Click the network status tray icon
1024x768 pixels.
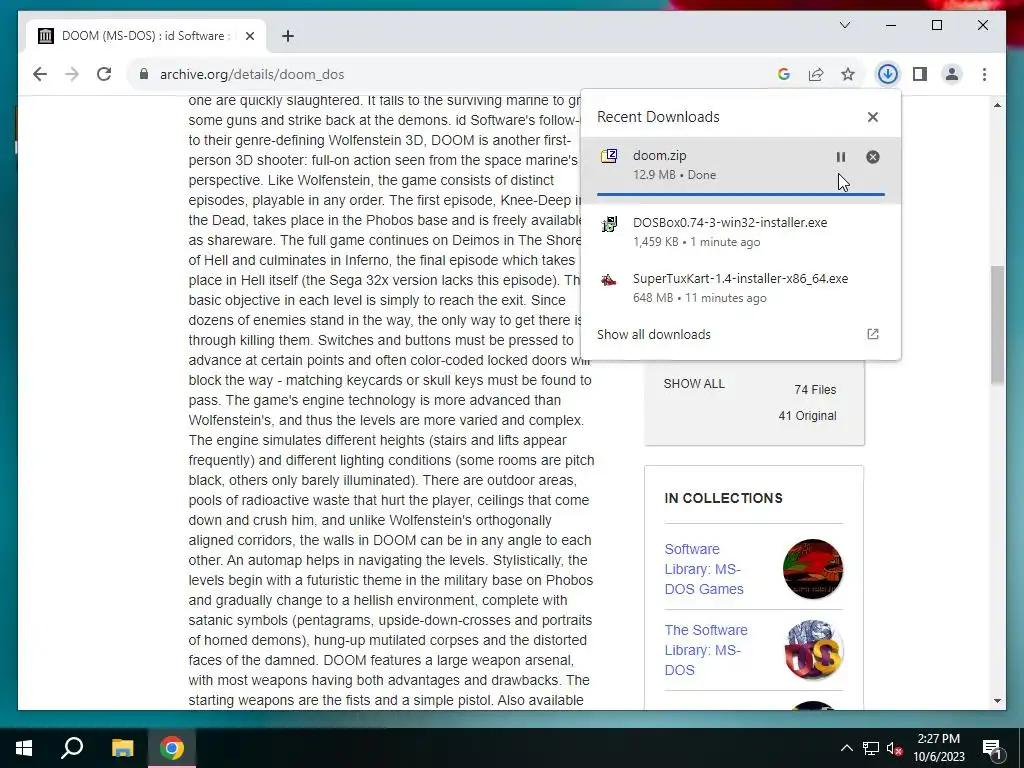pyautogui.click(x=871, y=748)
